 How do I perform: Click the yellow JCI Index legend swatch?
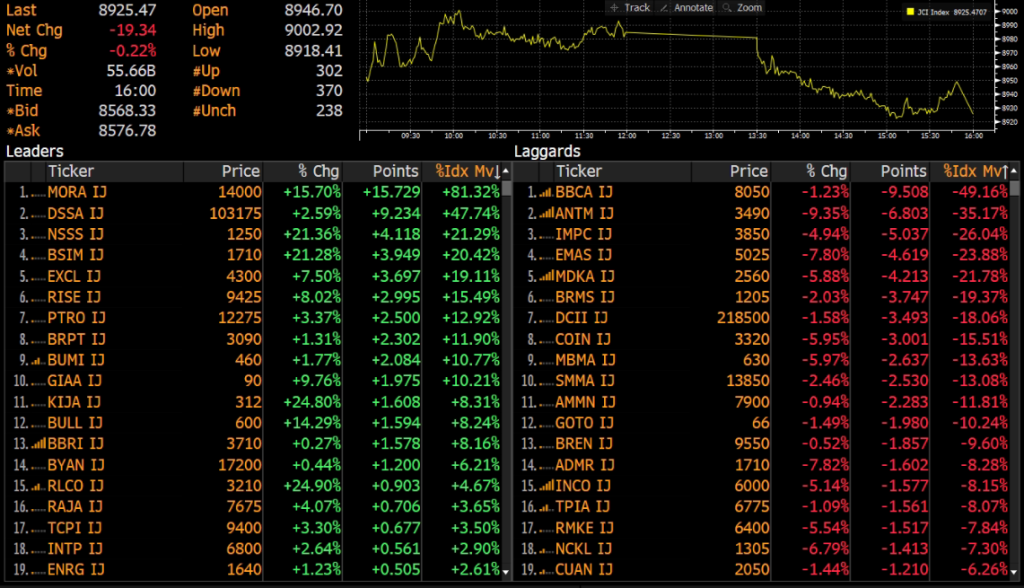click(910, 12)
